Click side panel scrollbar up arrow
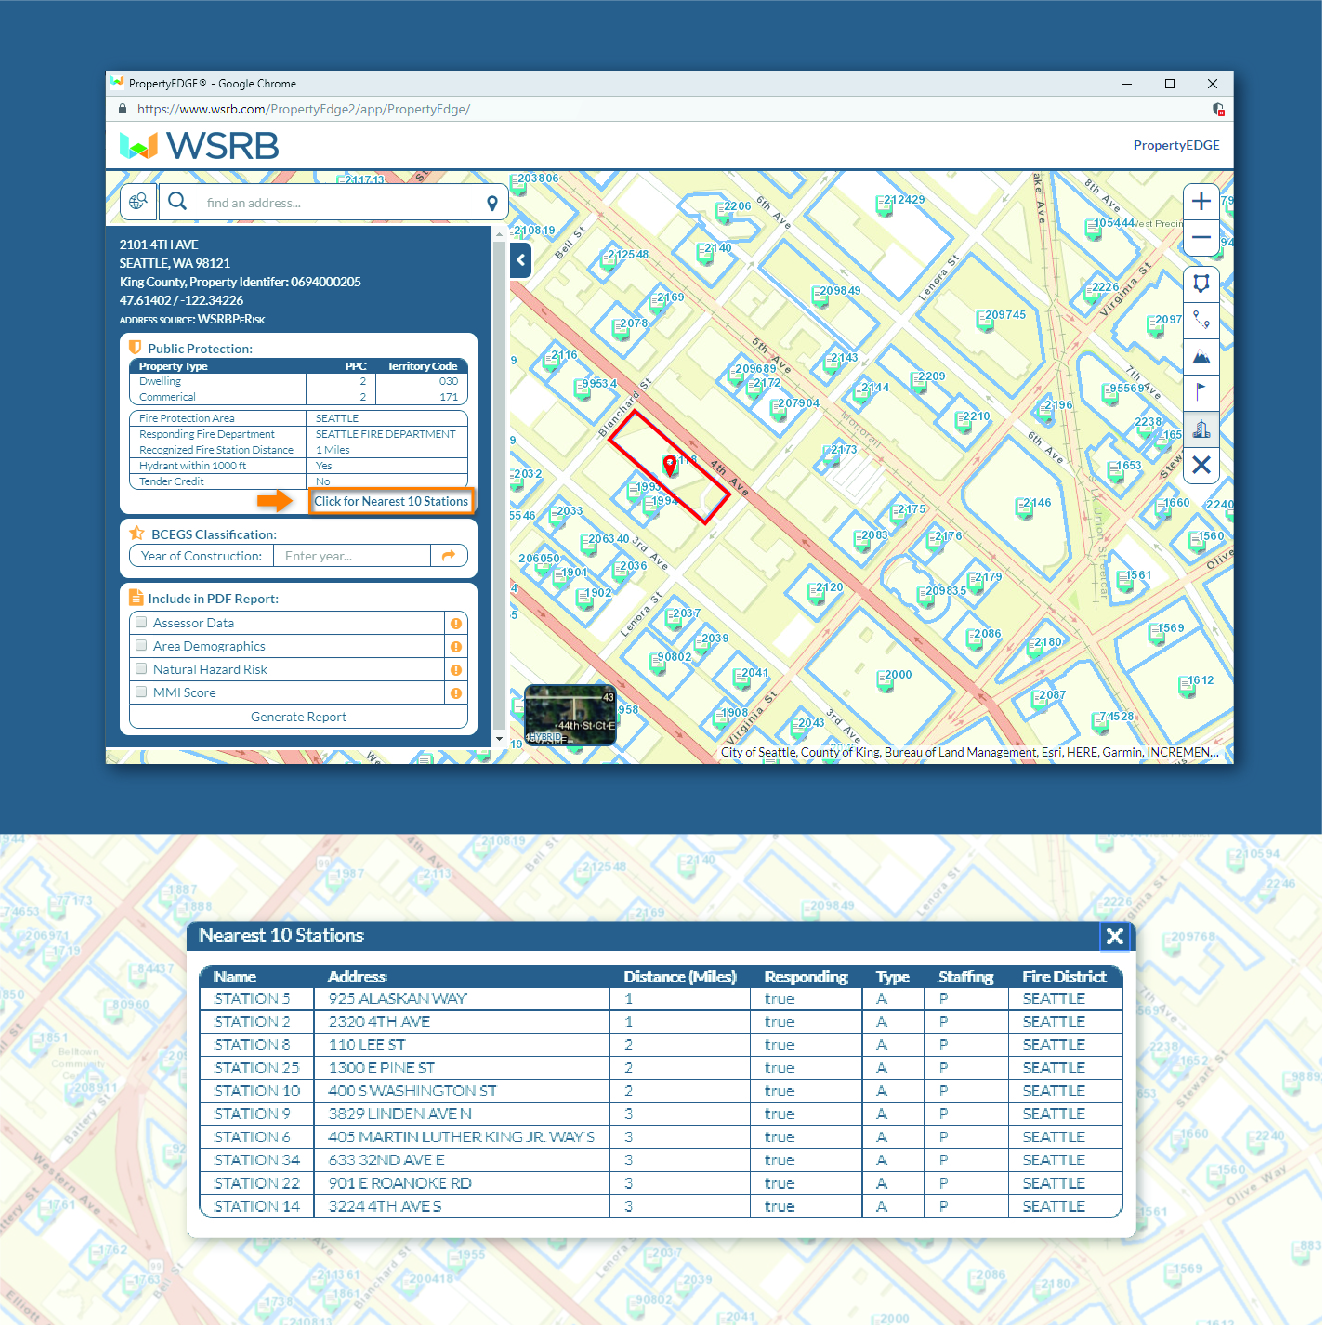The height and width of the screenshot is (1327, 1322). coord(499,234)
